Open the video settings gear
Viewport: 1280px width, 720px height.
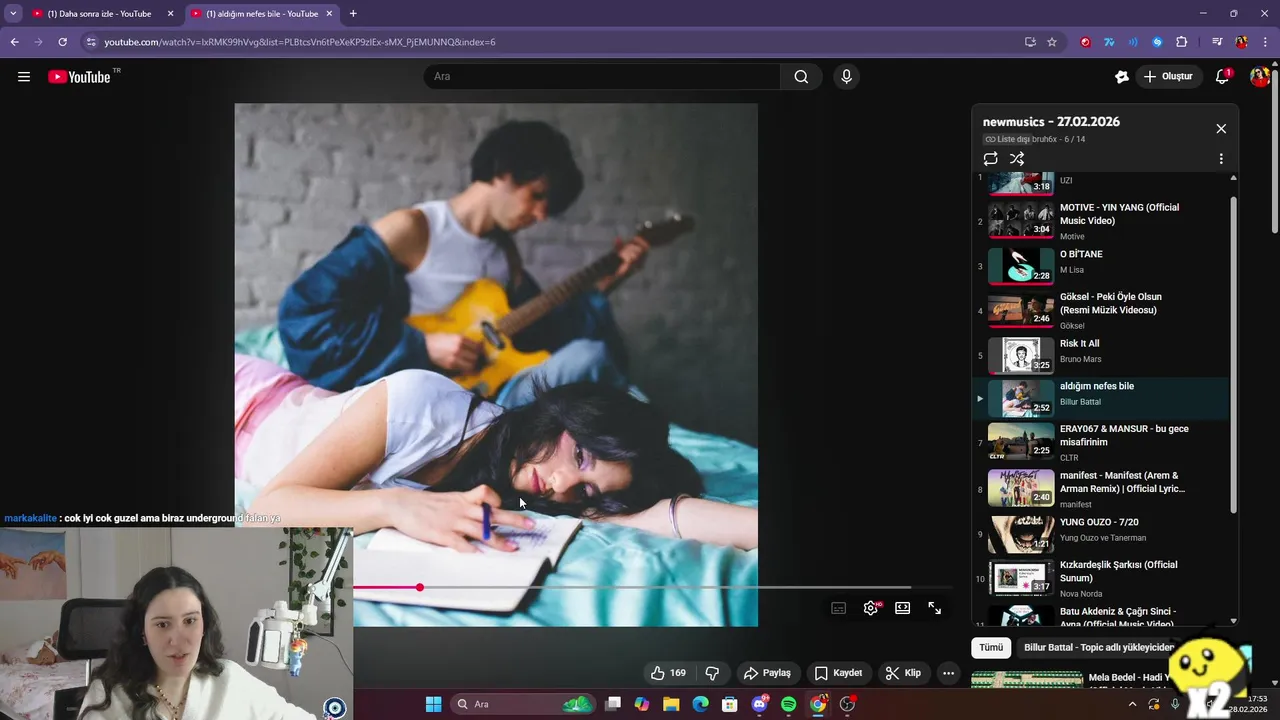coord(871,608)
